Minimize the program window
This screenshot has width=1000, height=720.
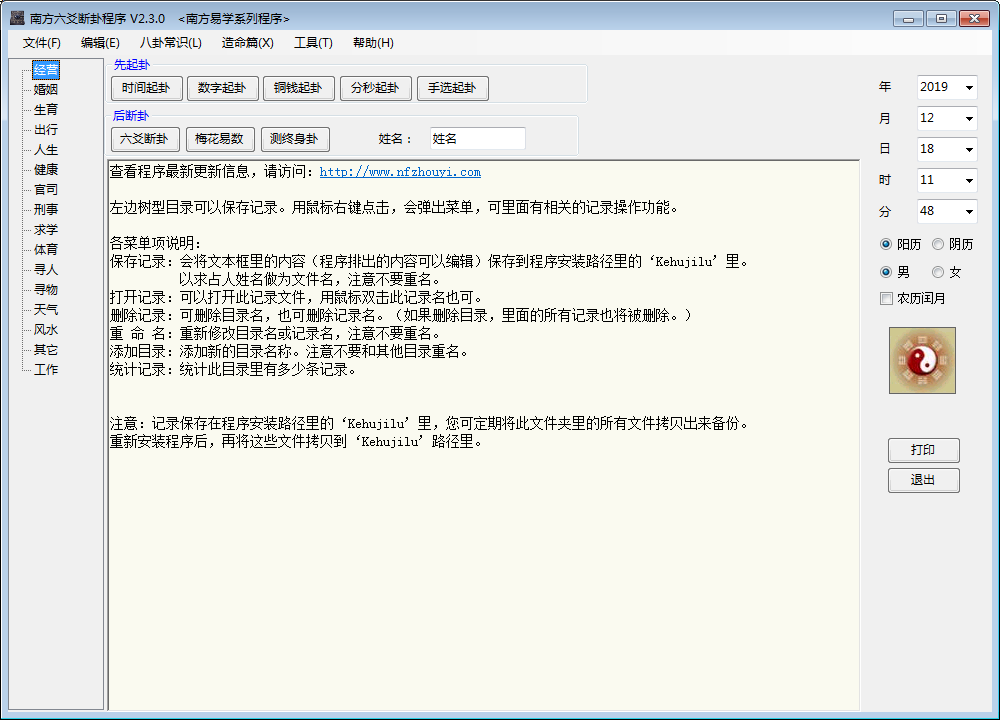tap(908, 18)
